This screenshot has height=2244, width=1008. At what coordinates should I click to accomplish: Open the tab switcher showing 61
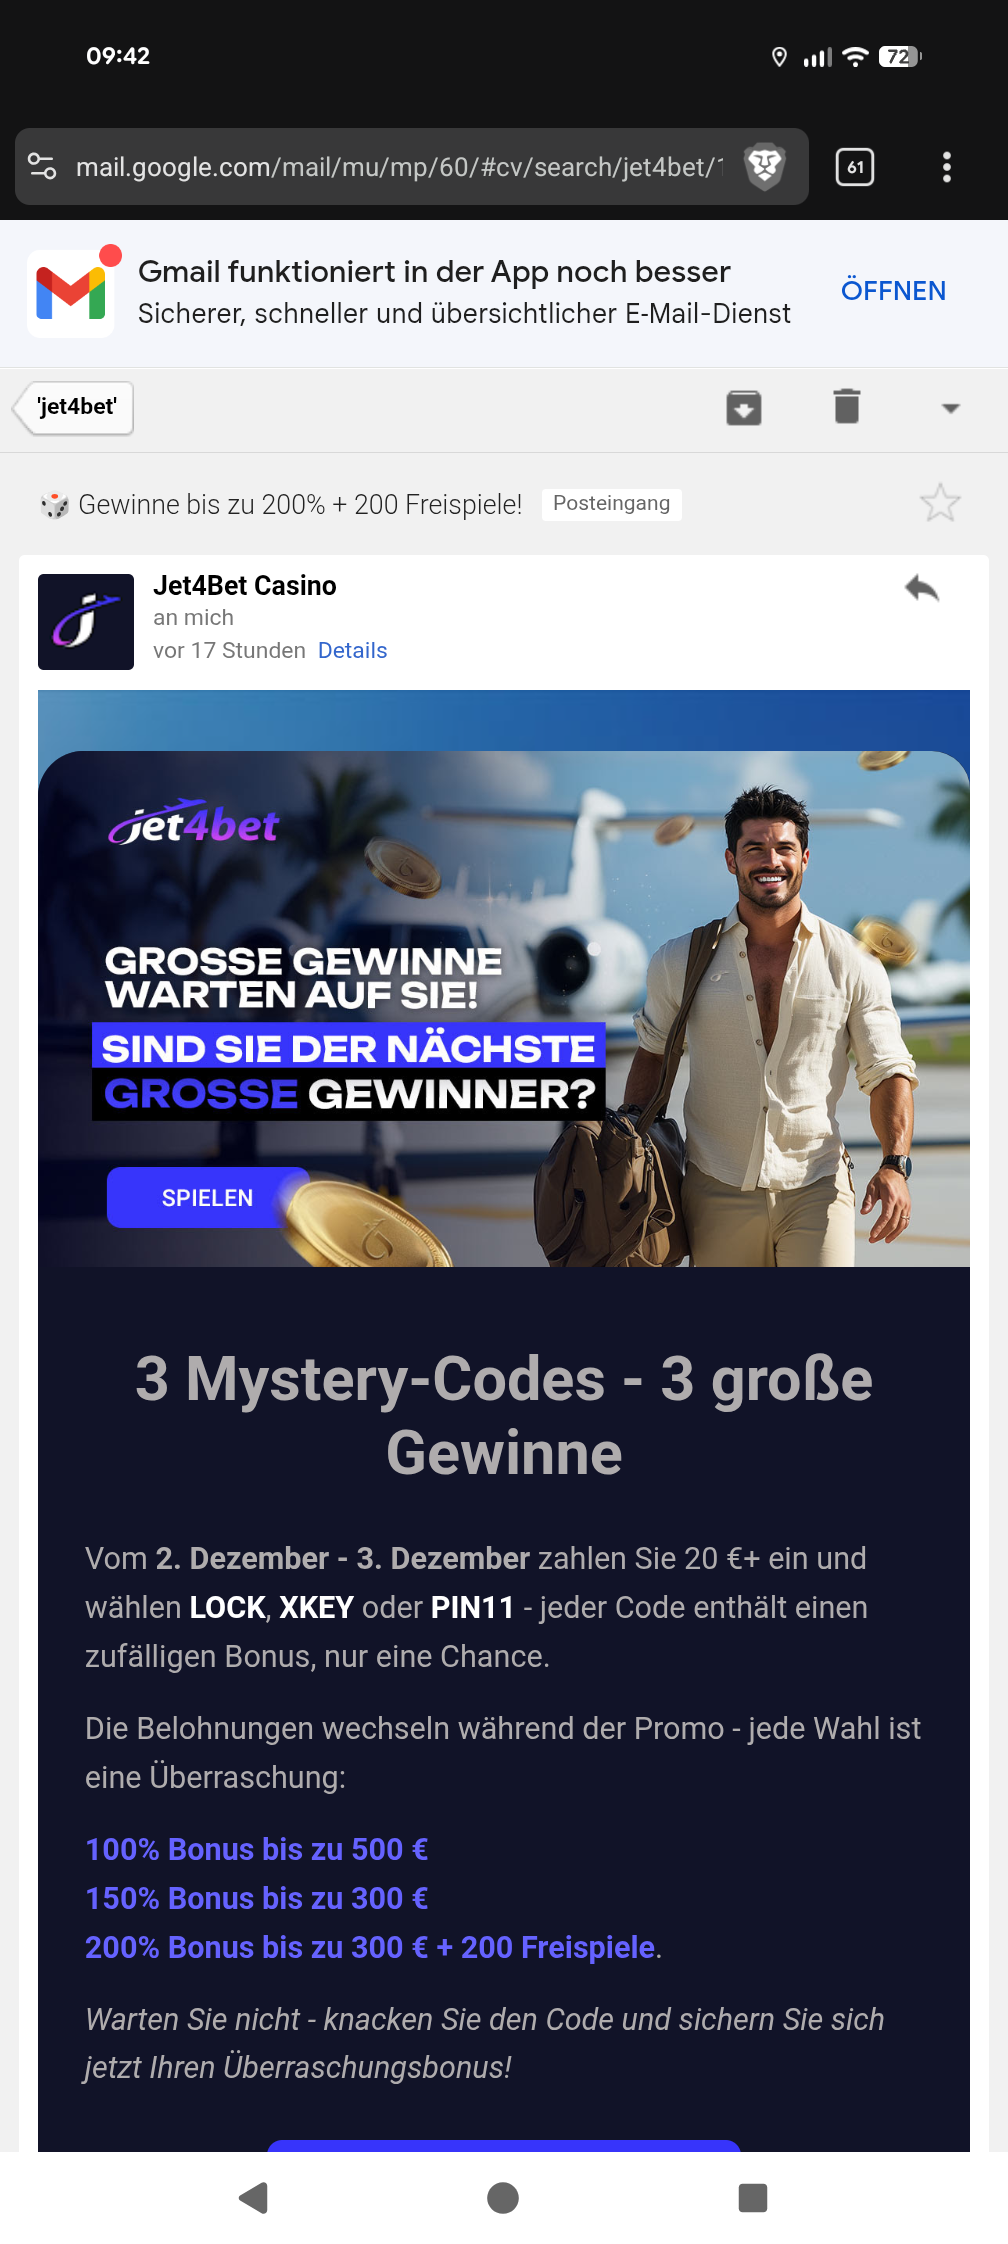(855, 167)
